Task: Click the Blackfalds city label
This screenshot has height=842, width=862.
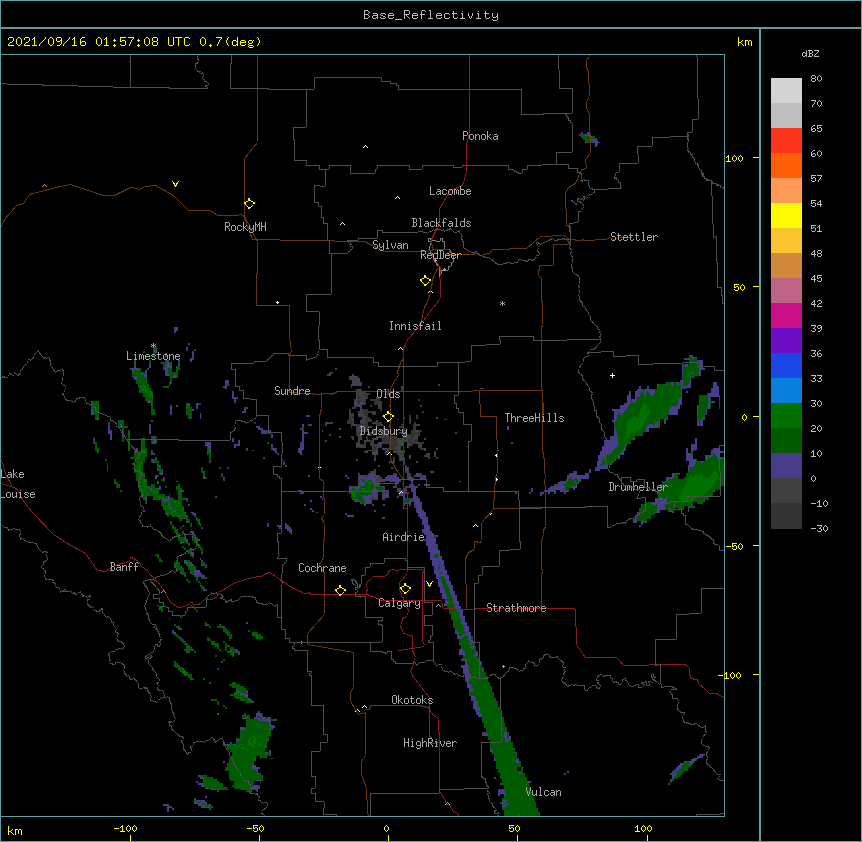Action: (x=441, y=223)
